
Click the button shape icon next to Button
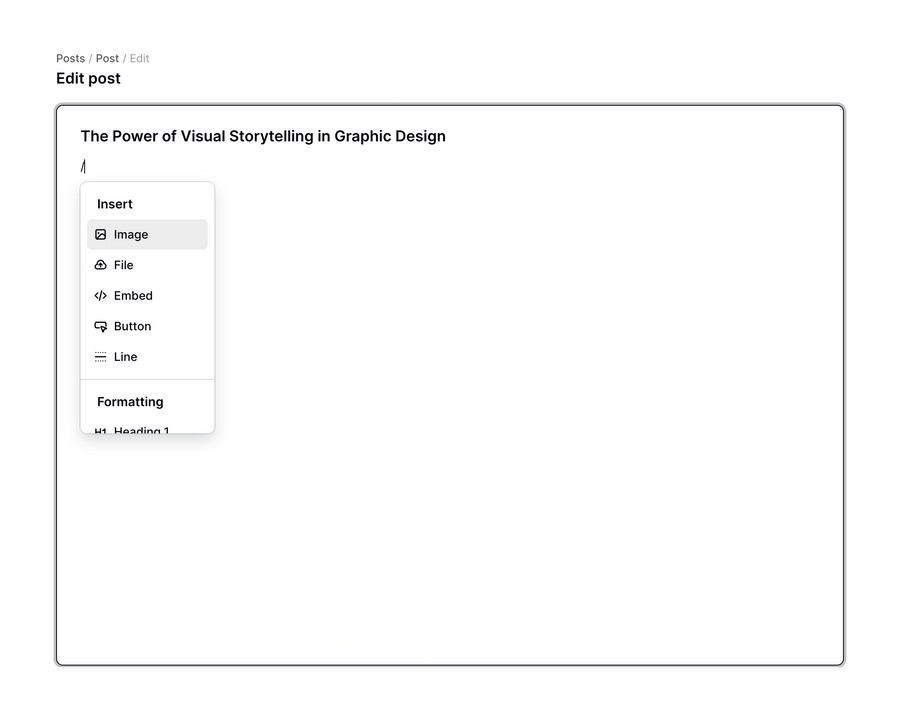click(x=101, y=325)
